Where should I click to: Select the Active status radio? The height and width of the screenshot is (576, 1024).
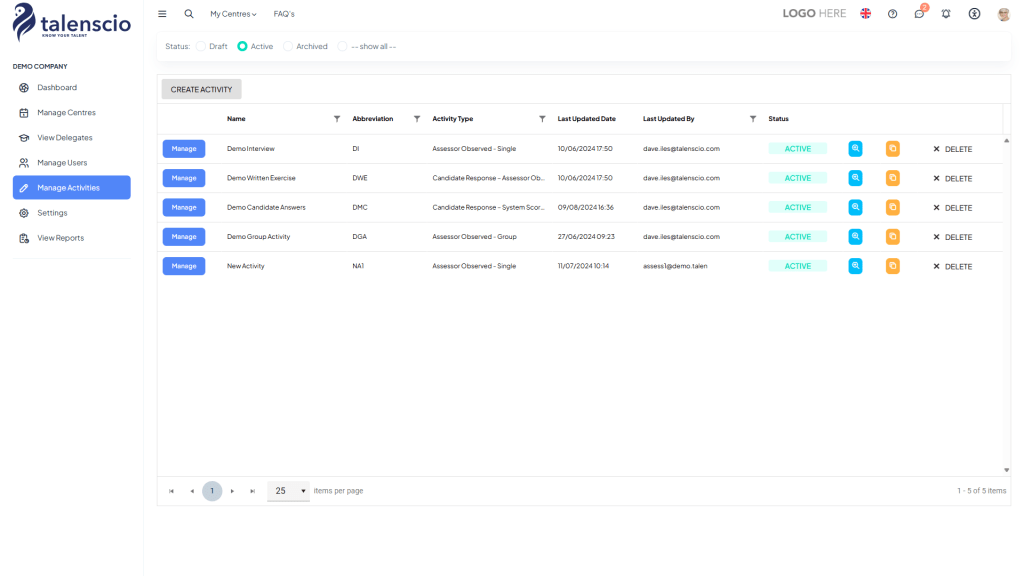pyautogui.click(x=242, y=46)
